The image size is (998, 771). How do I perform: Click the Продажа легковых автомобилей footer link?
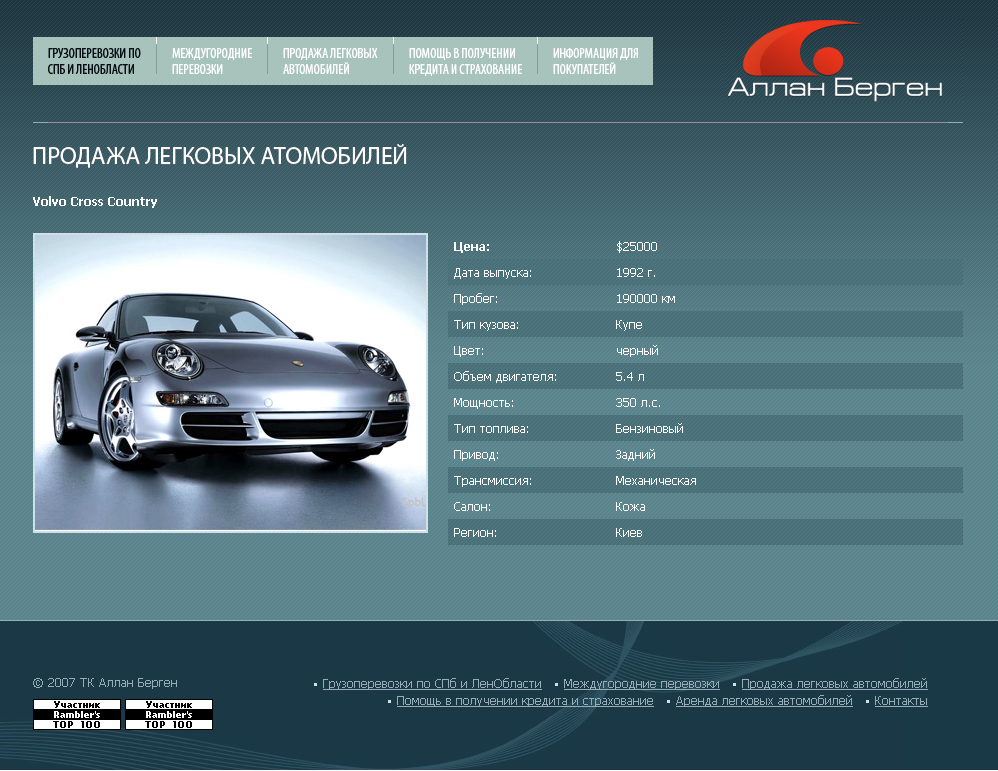click(834, 684)
